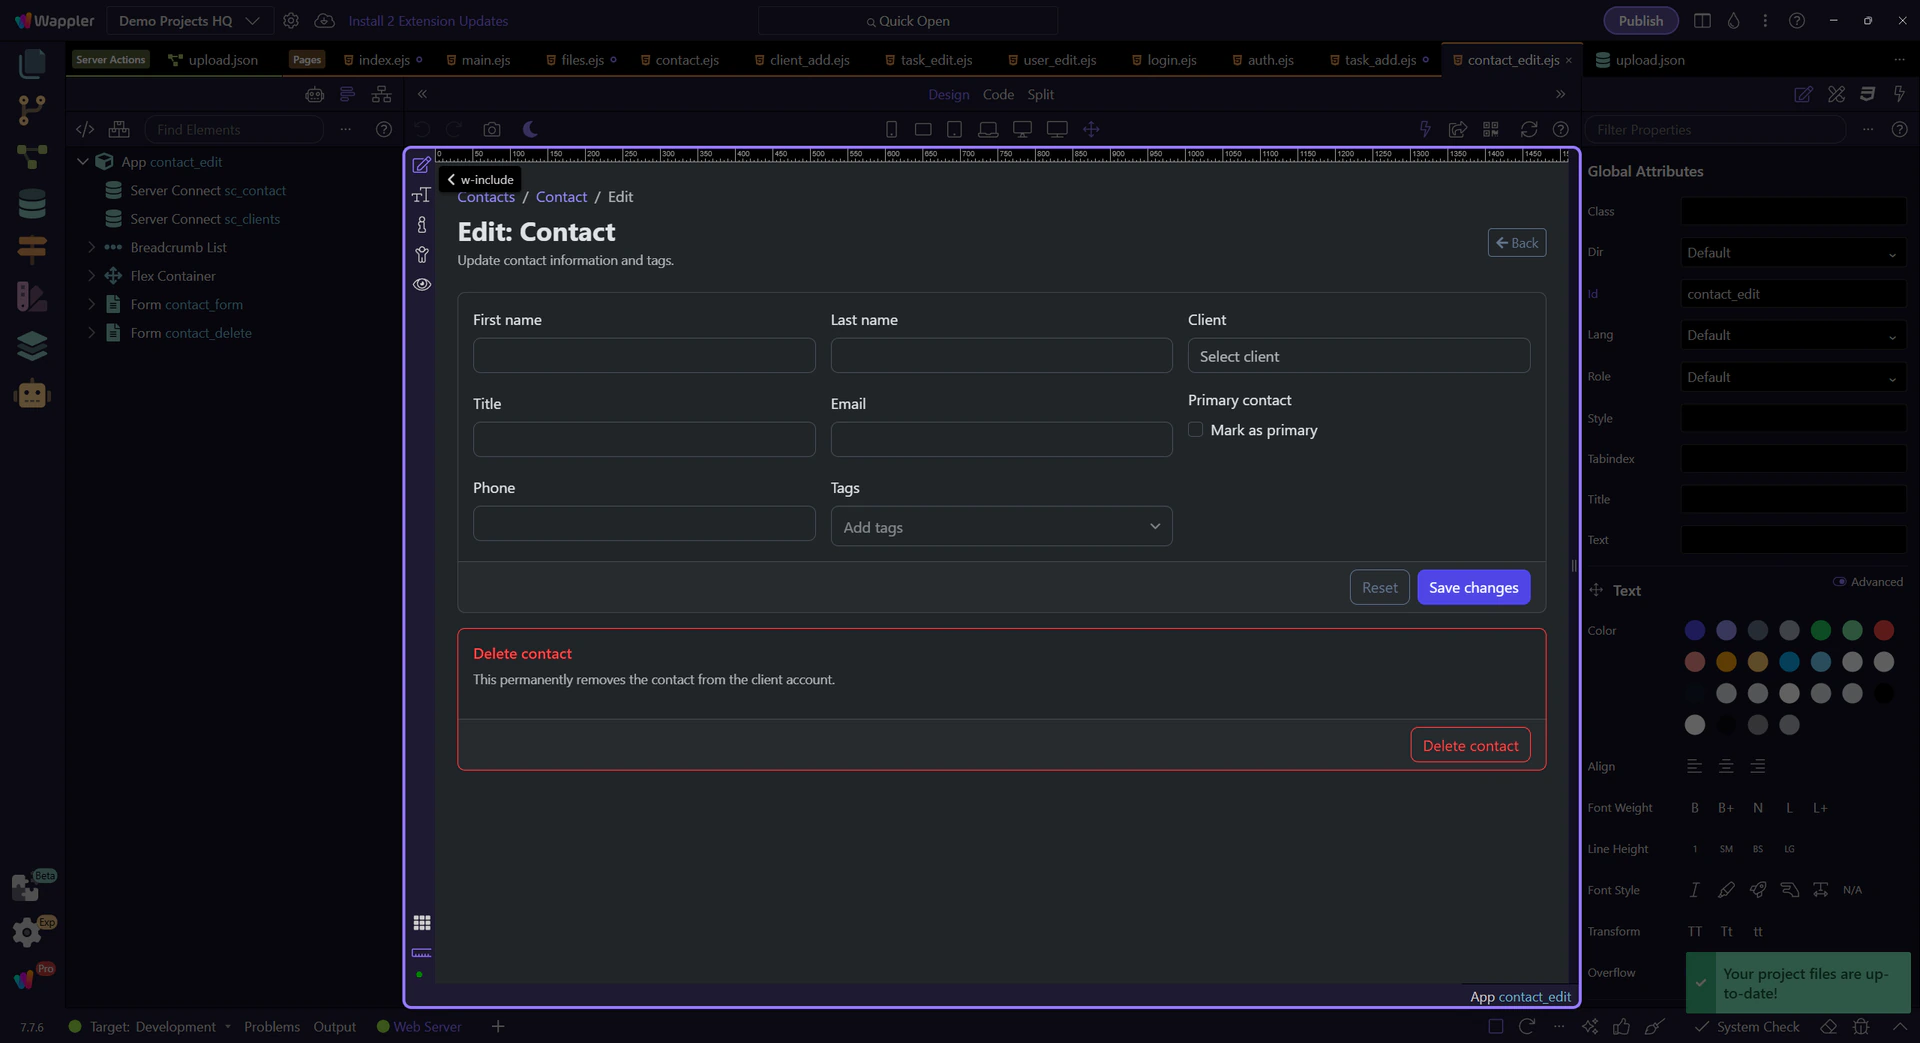Open the Git manager icon in the left sidebar
The image size is (1920, 1043).
pyautogui.click(x=32, y=110)
